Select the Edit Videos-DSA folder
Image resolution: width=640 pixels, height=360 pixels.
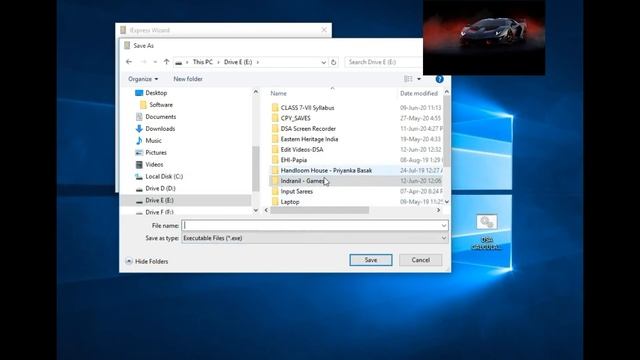[302, 149]
